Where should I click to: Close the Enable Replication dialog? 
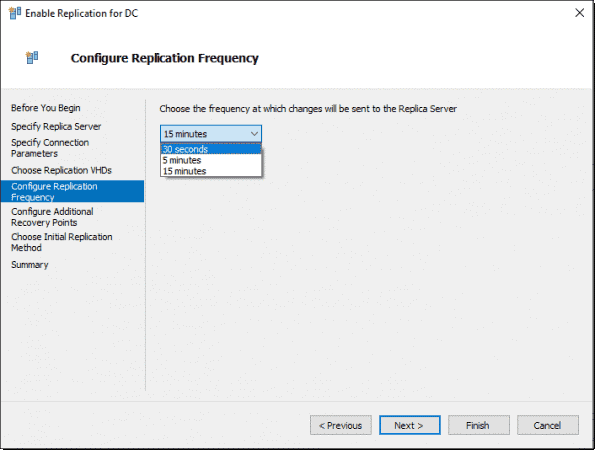click(x=579, y=13)
